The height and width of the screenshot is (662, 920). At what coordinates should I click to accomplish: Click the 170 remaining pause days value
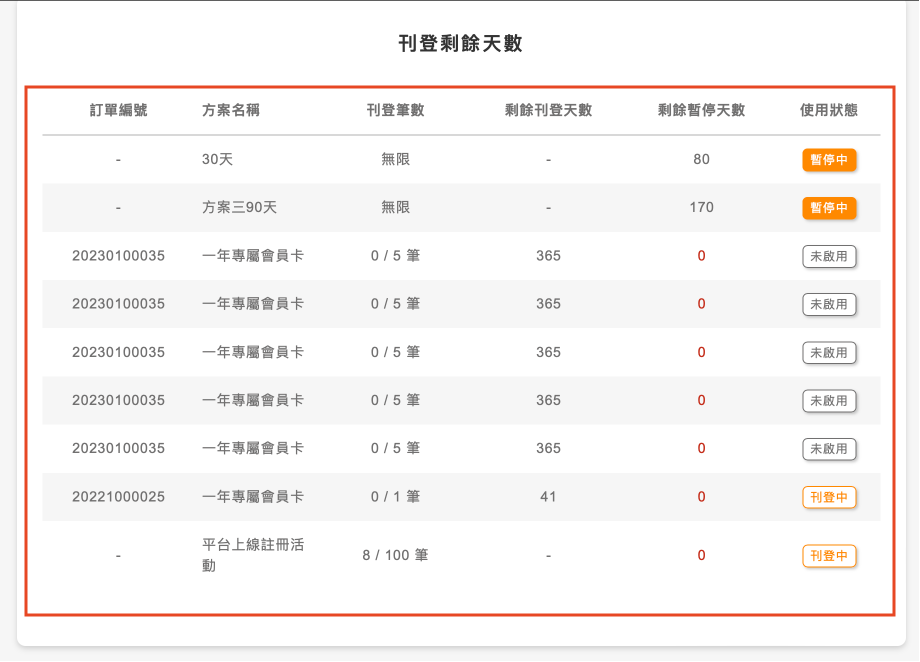(701, 208)
